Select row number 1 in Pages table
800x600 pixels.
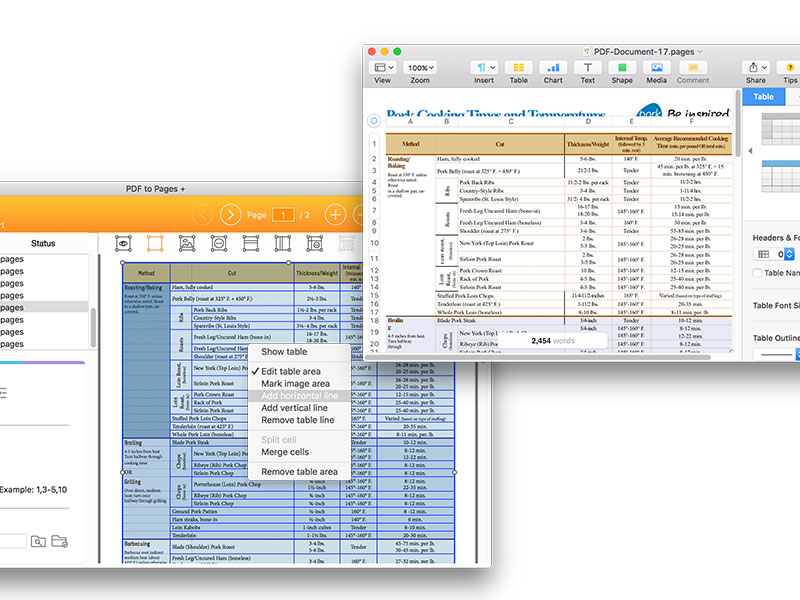click(x=374, y=144)
